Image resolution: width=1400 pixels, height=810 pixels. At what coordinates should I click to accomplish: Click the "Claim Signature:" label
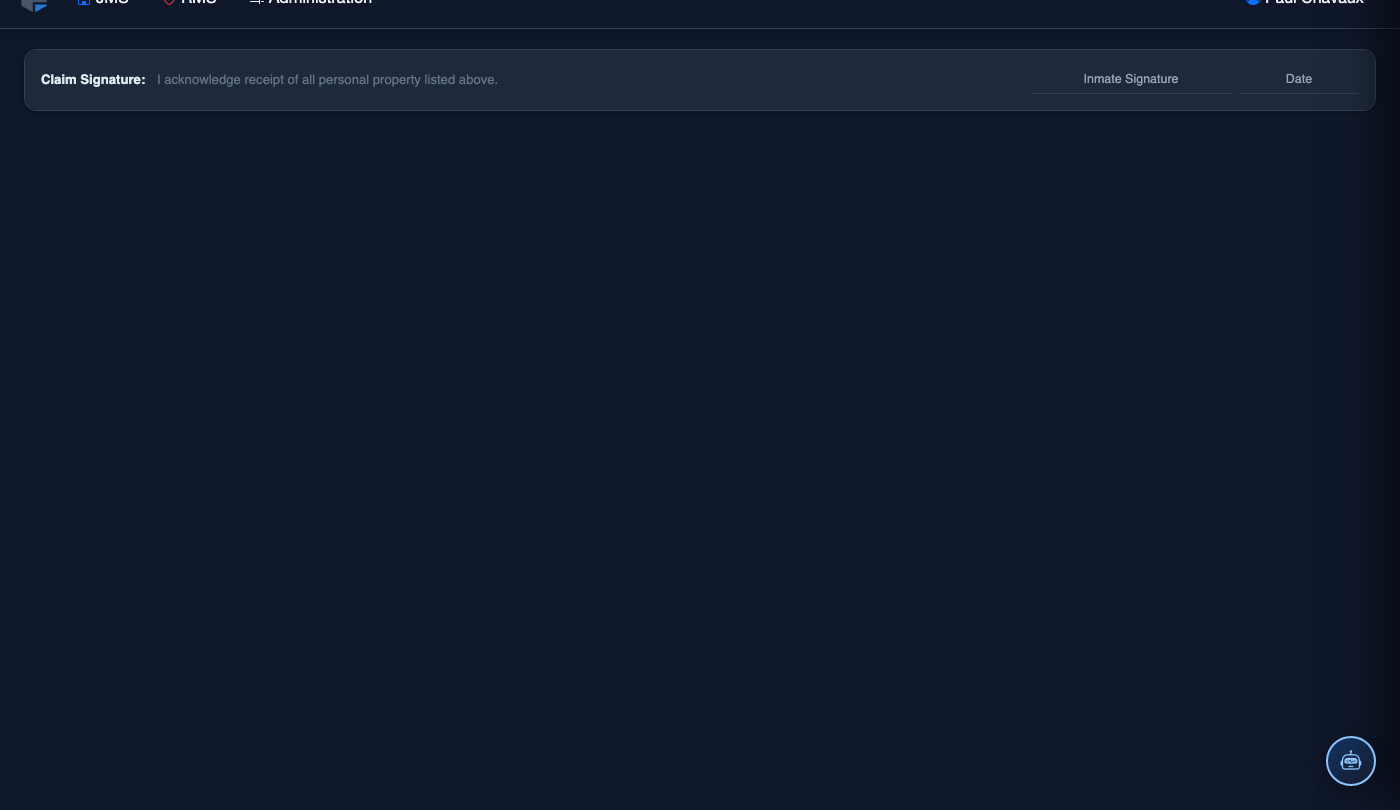point(93,80)
